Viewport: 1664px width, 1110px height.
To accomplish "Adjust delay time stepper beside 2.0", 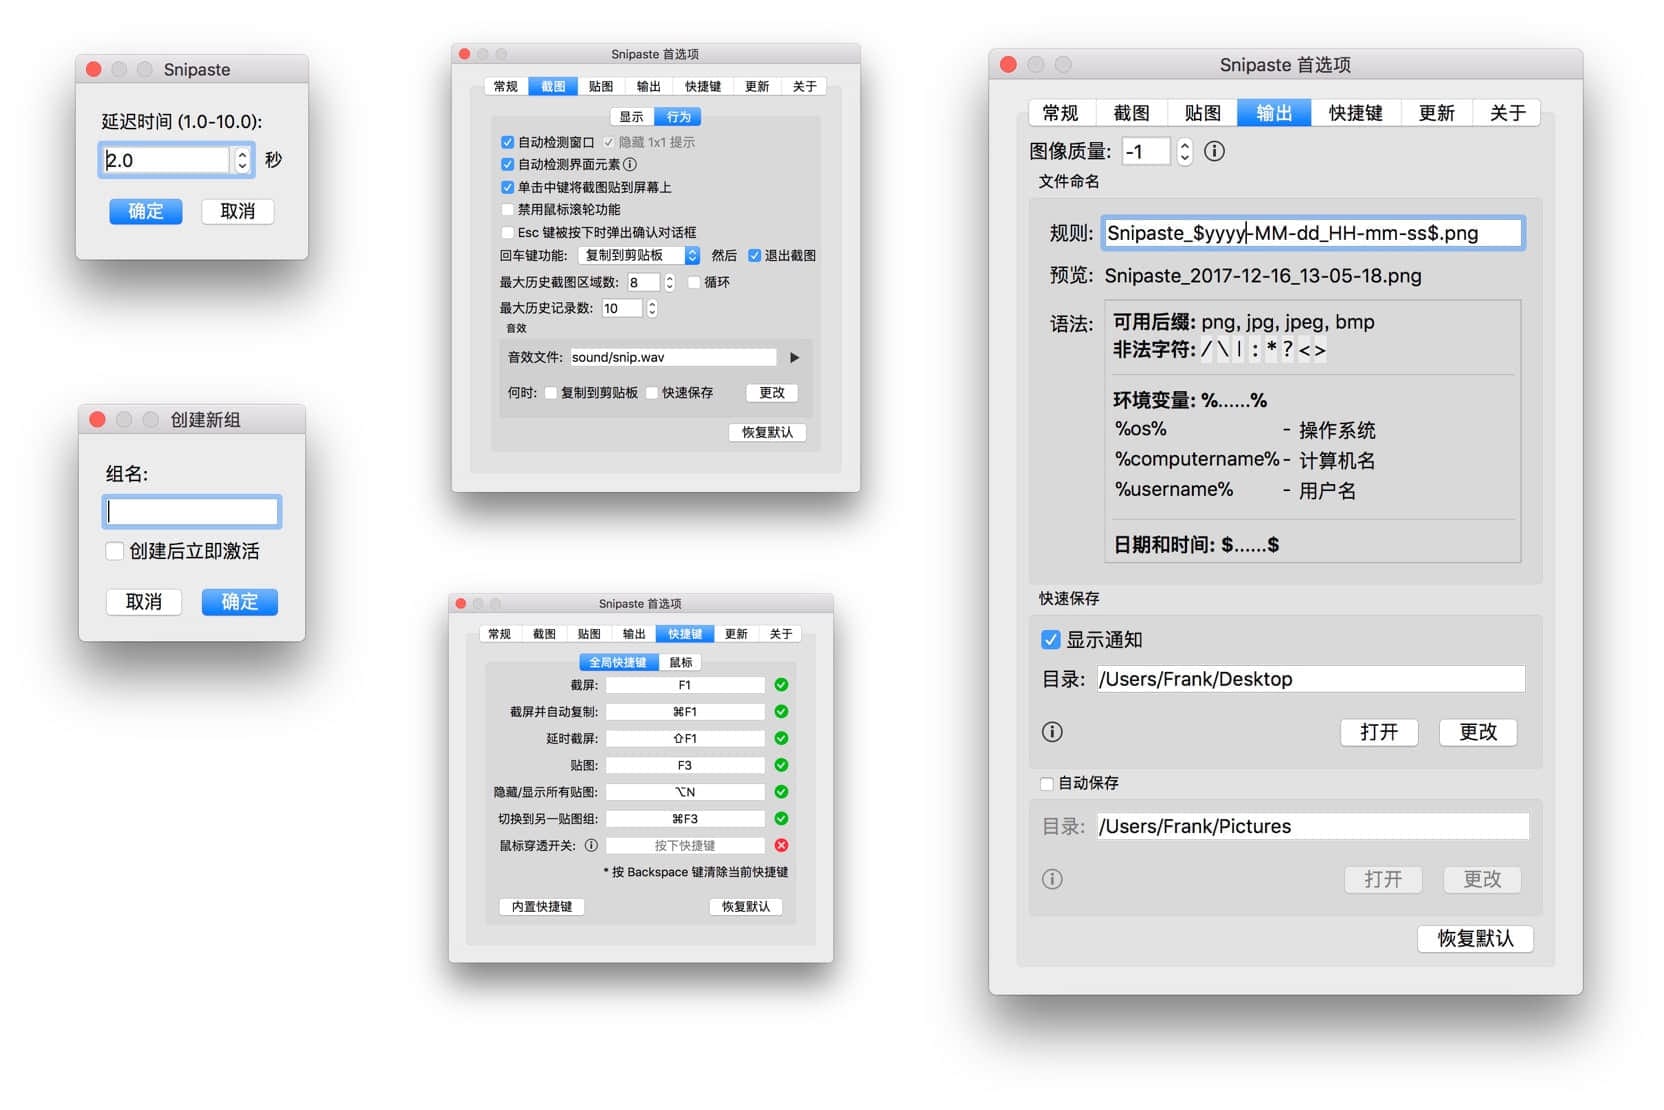I will click(x=242, y=160).
